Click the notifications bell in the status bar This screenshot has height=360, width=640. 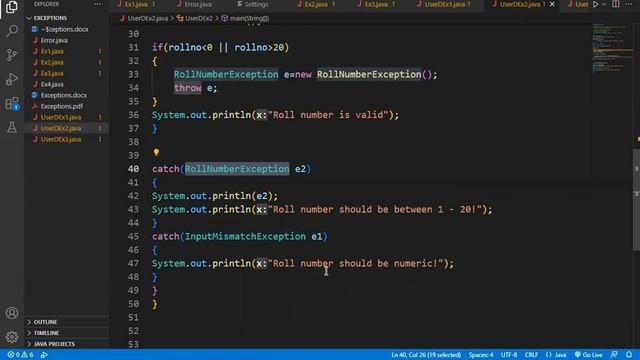coord(629,355)
